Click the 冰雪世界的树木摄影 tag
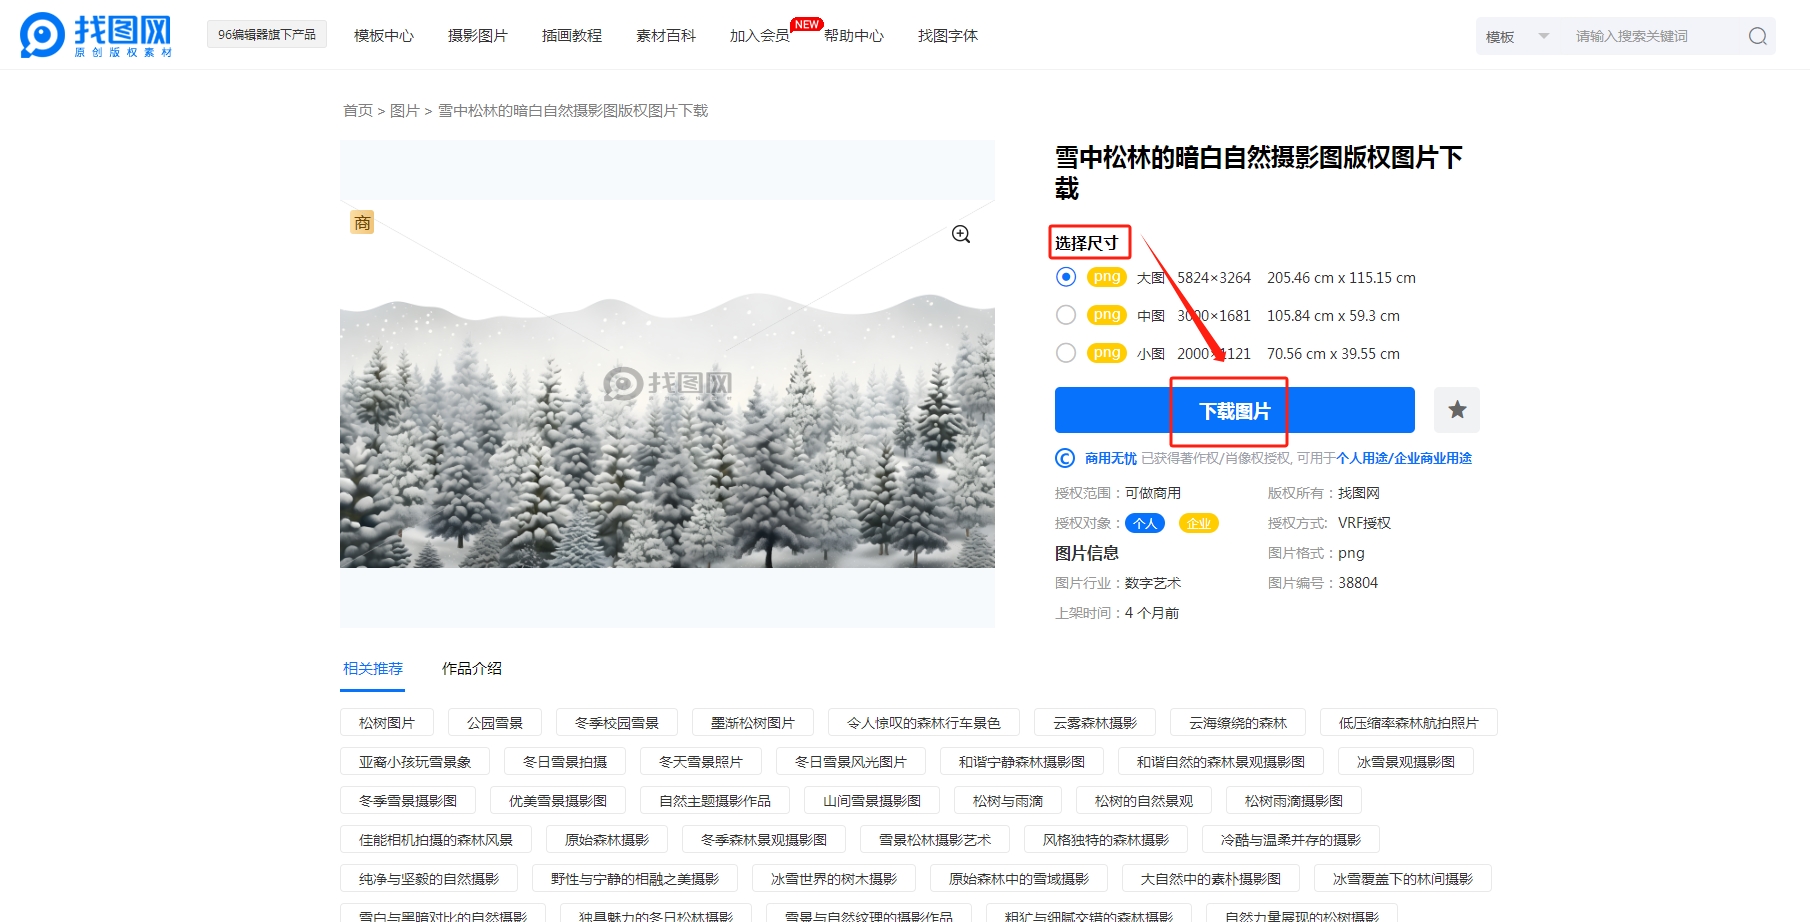Viewport: 1810px width, 922px height. coord(834,878)
